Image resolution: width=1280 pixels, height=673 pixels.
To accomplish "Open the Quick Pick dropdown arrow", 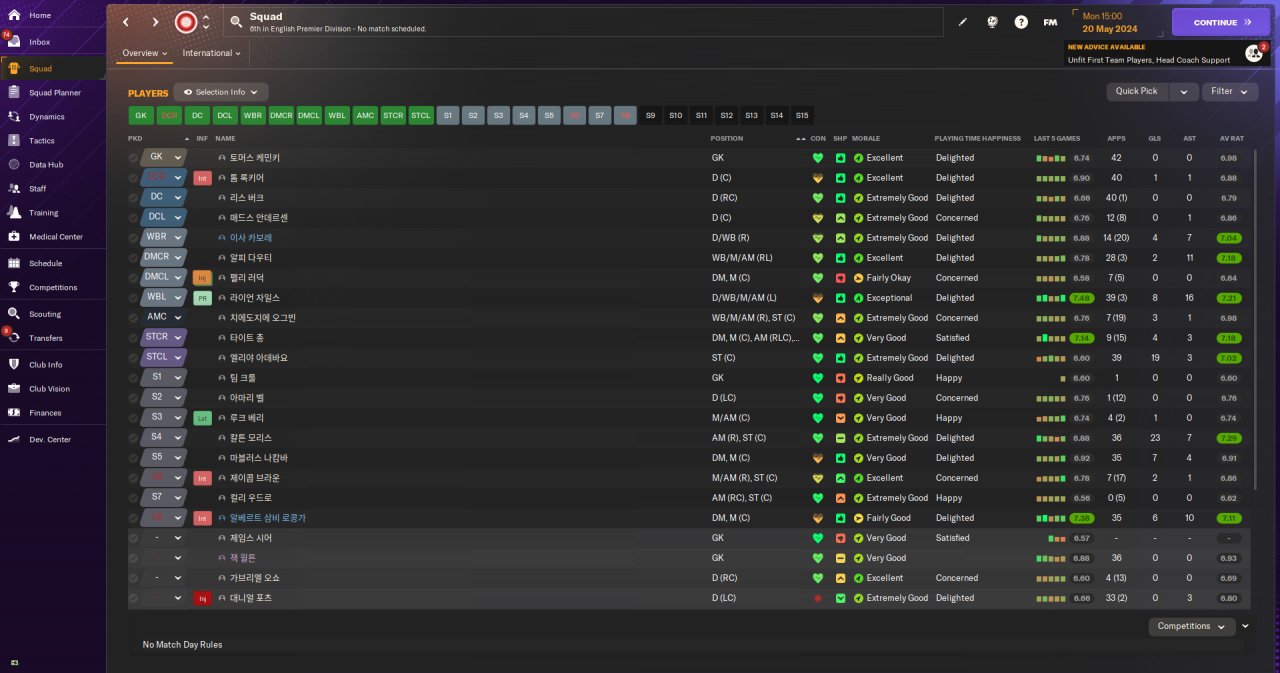I will click(x=1184, y=91).
